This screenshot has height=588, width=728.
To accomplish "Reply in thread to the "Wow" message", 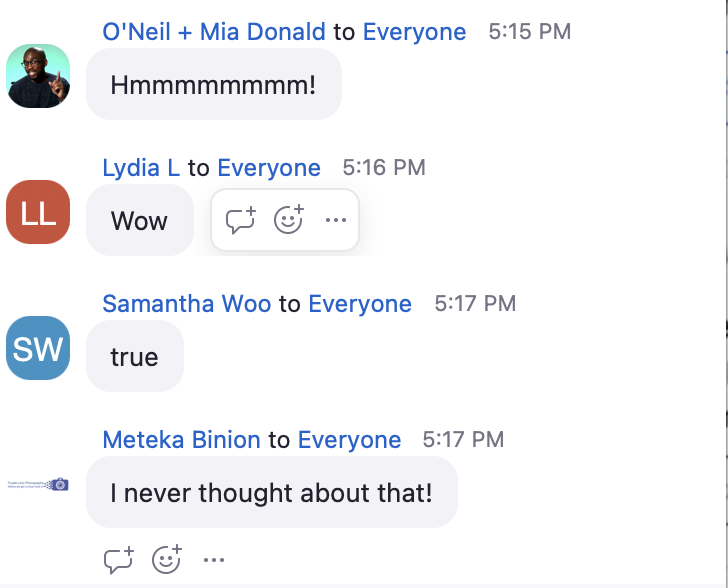I will (x=241, y=220).
